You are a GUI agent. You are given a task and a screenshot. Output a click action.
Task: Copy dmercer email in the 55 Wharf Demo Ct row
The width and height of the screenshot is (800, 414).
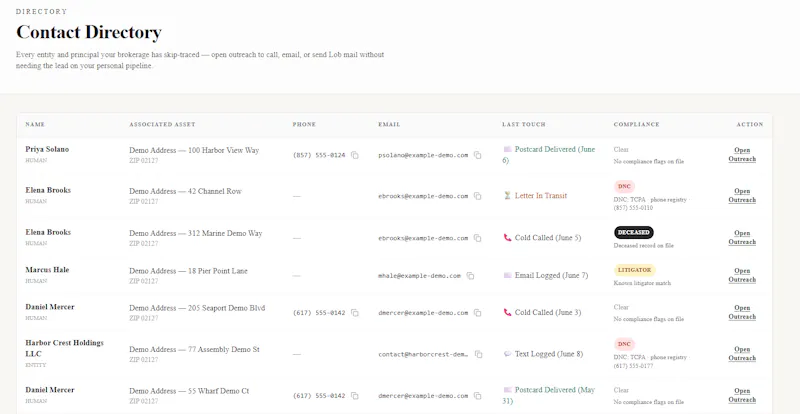[x=477, y=396]
